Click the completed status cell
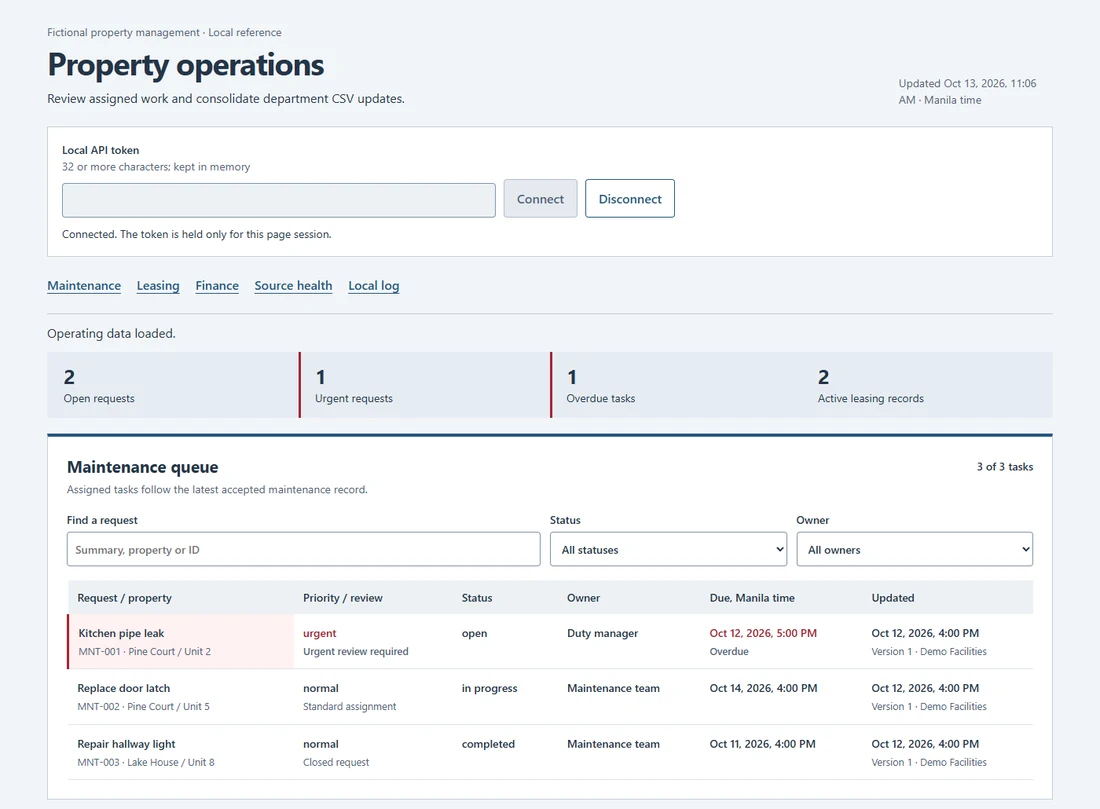Screen dimensions: 1100x809 pos(488,744)
